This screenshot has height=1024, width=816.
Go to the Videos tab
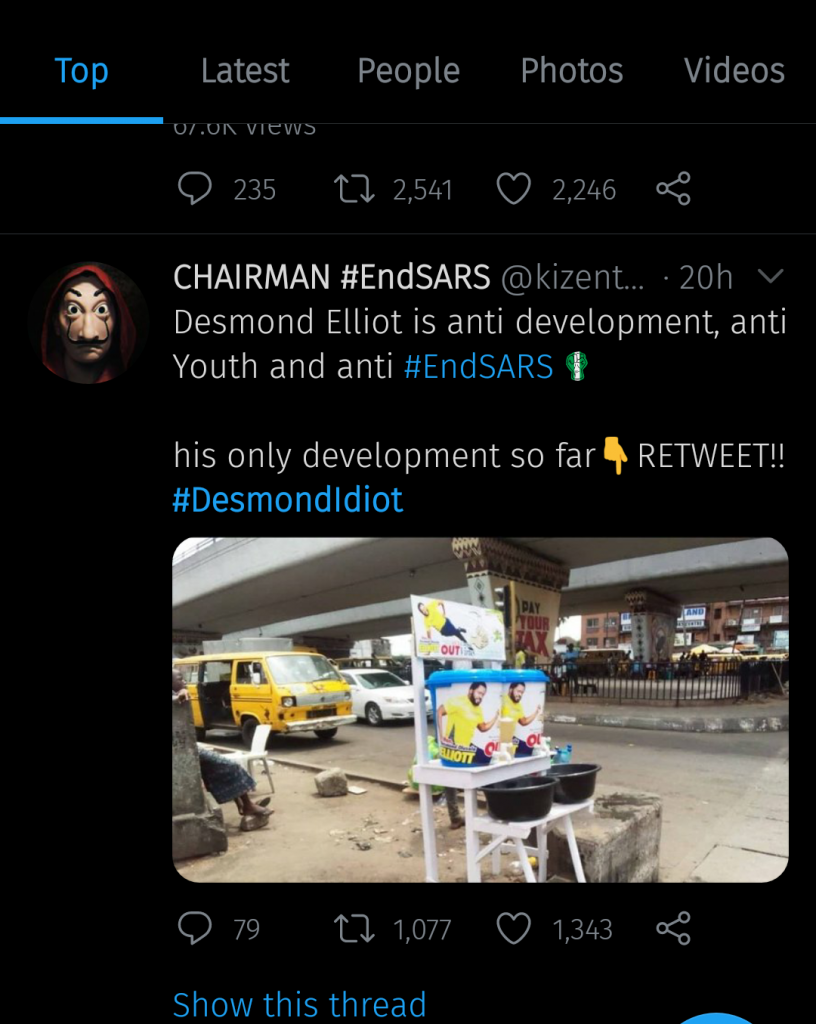(x=734, y=71)
